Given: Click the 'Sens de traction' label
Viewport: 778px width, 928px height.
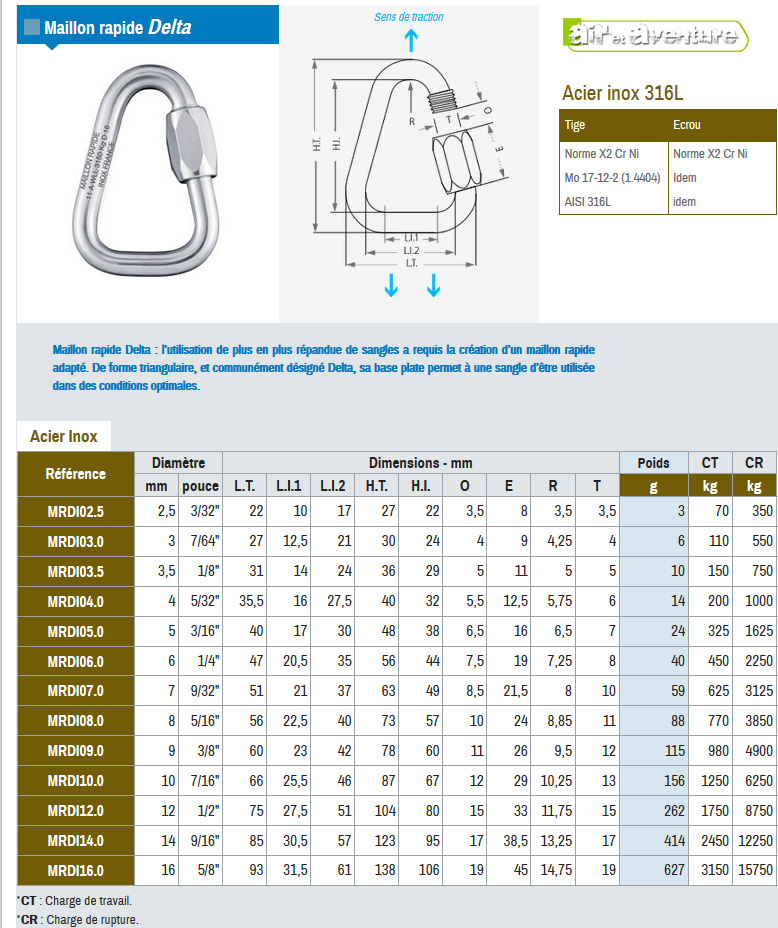Looking at the screenshot, I should 409,17.
